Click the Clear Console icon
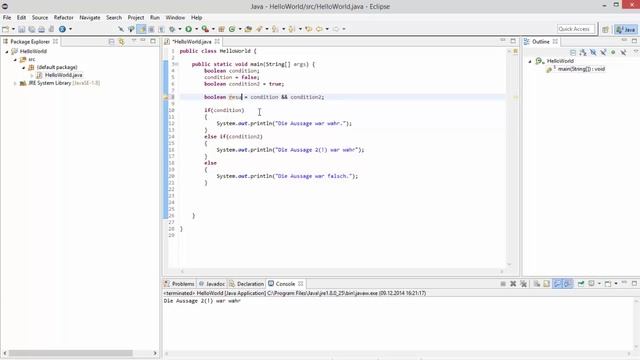Image resolution: width=640 pixels, height=360 pixels. tap(537, 284)
